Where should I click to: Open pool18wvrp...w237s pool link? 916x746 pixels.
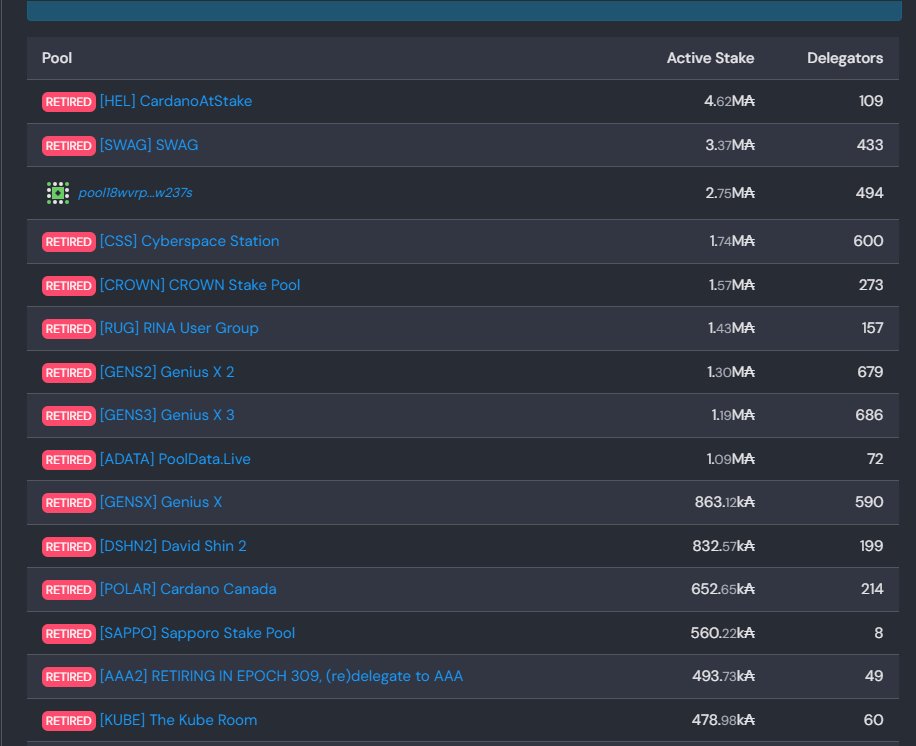(136, 193)
